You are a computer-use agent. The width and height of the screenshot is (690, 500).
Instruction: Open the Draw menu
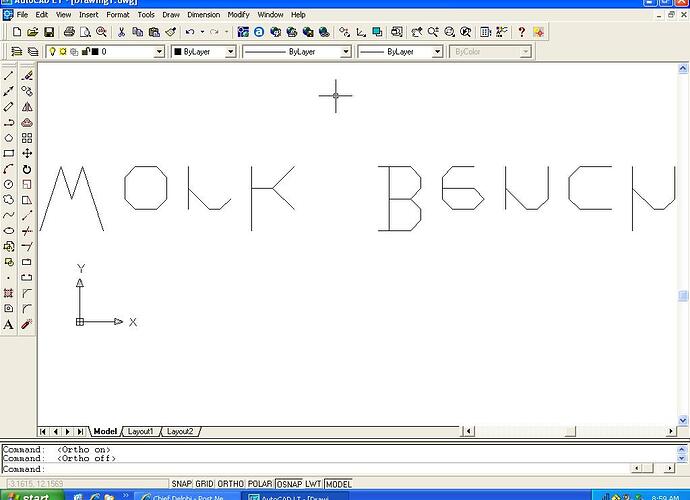pyautogui.click(x=171, y=15)
